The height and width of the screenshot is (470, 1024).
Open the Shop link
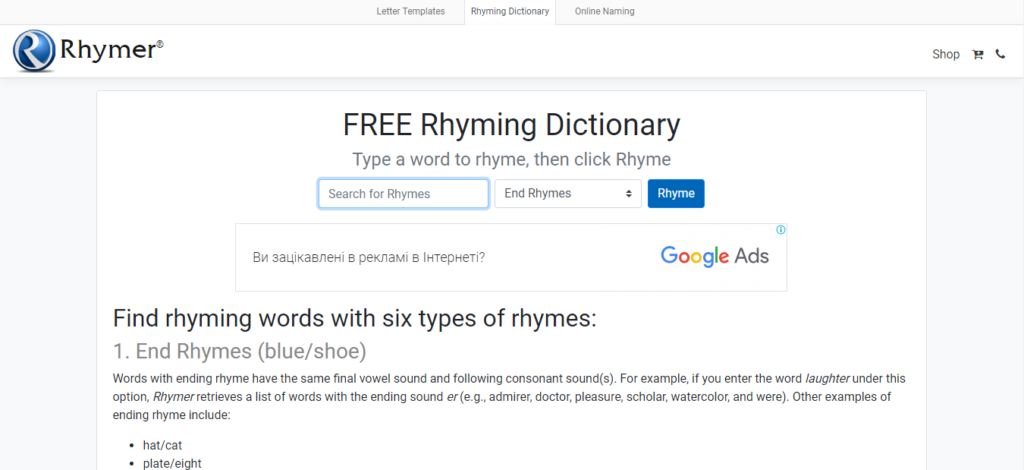point(945,55)
